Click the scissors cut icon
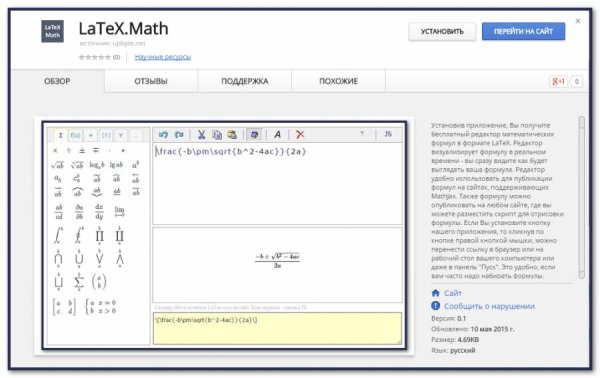 [201, 134]
